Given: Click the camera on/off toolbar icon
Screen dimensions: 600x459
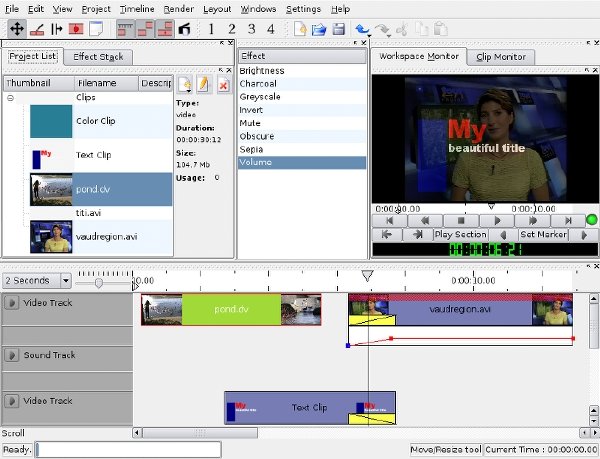Looking at the screenshot, I should [184, 29].
